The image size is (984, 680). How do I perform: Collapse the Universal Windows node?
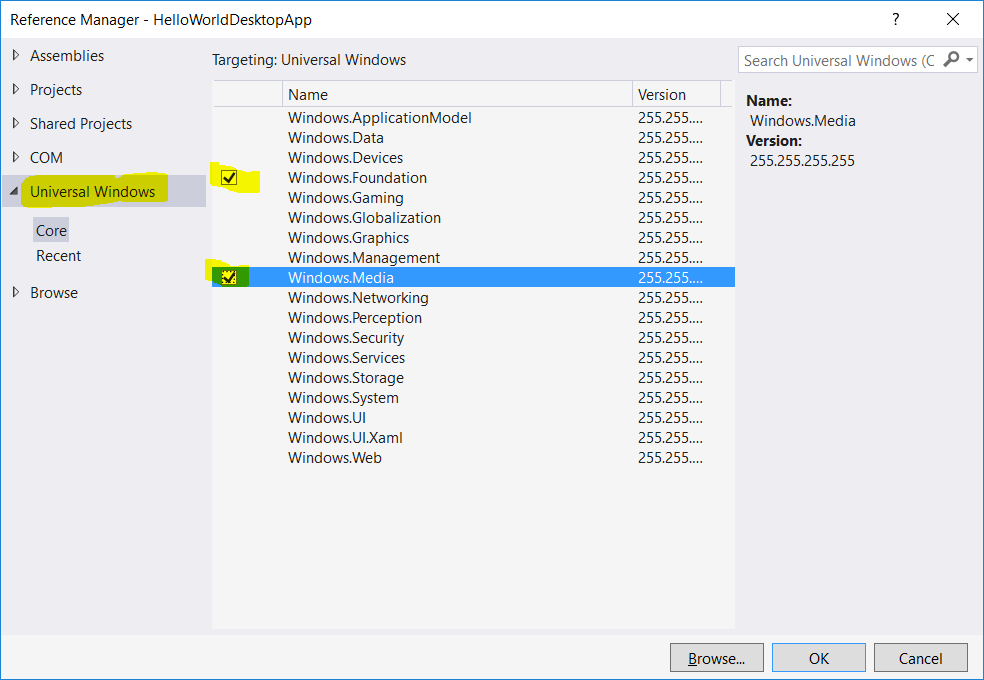click(x=14, y=191)
